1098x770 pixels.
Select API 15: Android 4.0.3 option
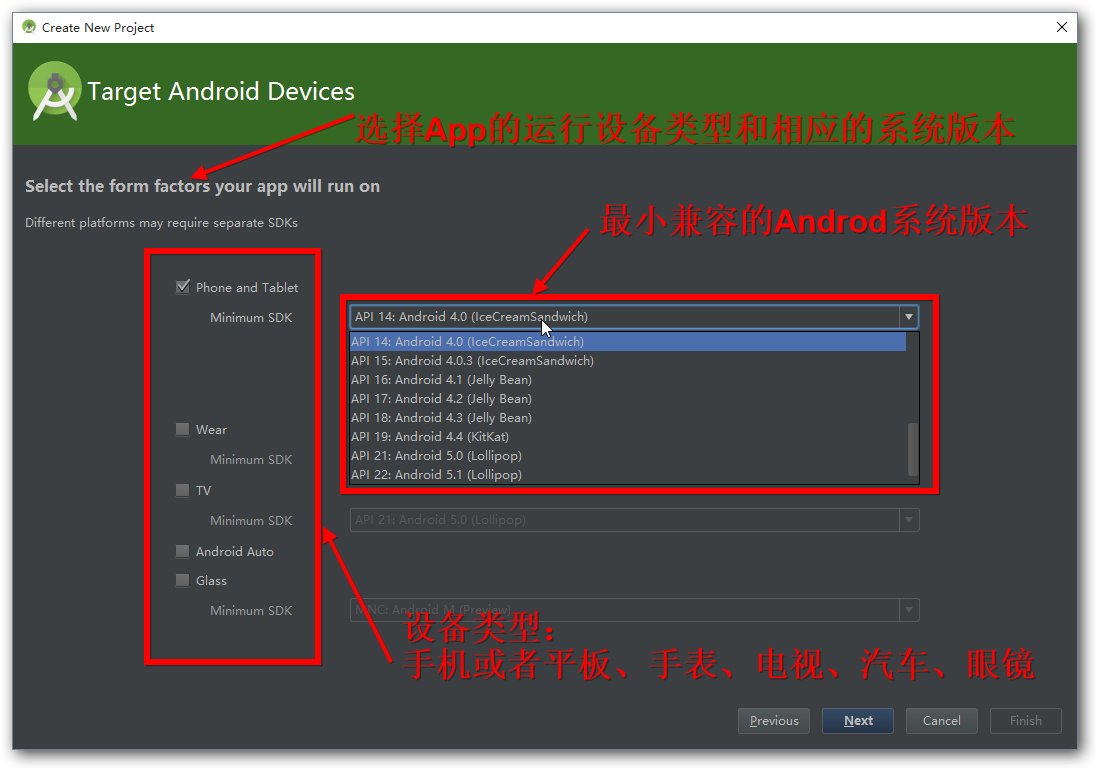pos(628,360)
